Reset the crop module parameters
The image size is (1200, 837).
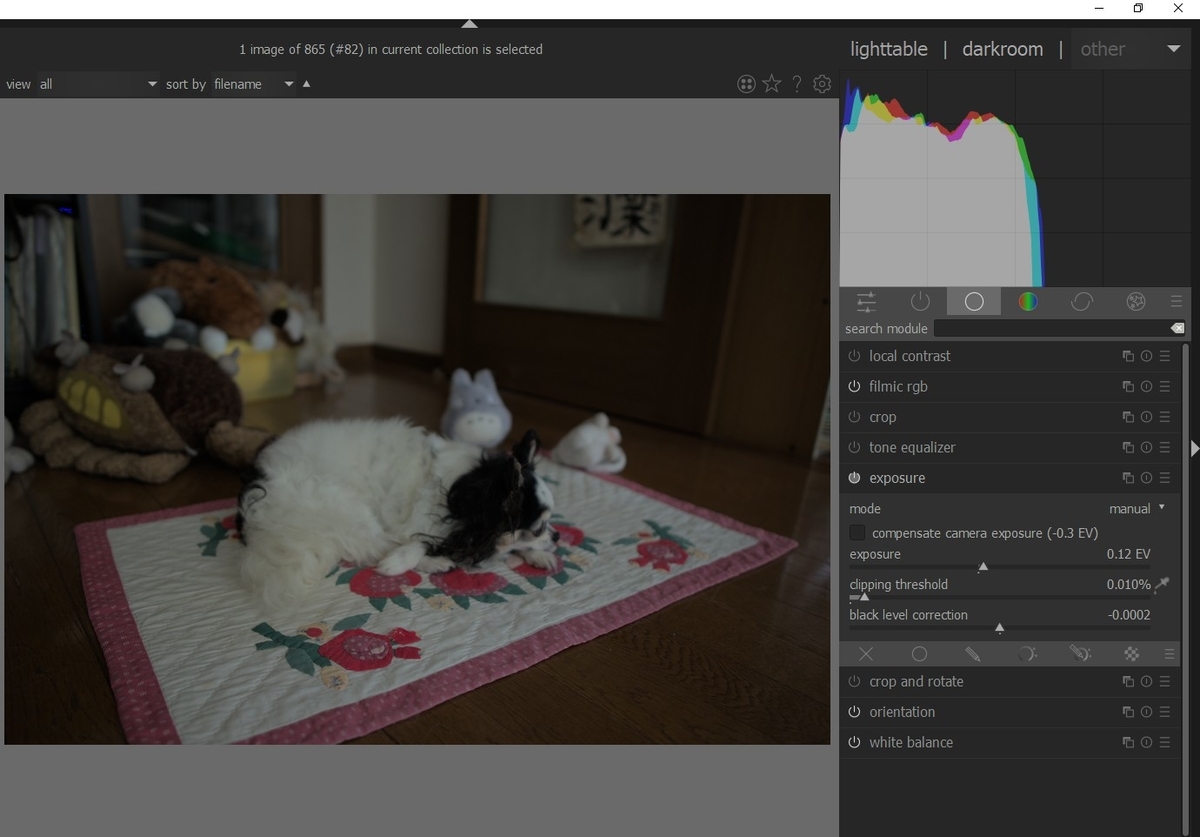tap(1146, 417)
